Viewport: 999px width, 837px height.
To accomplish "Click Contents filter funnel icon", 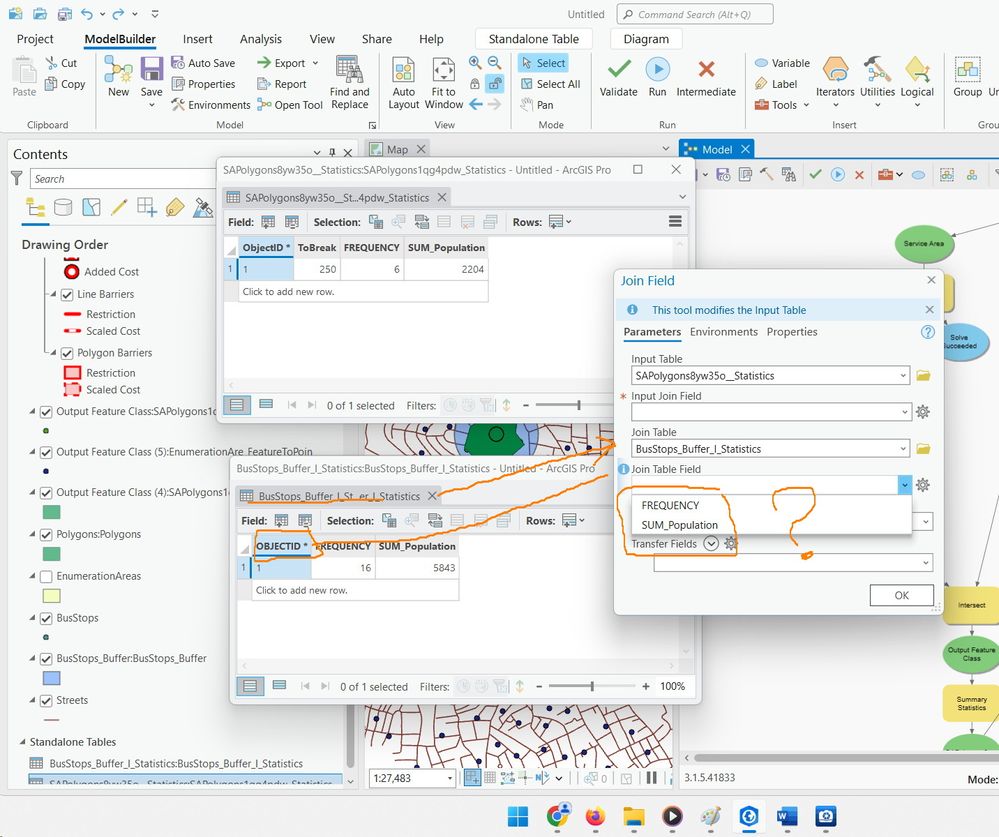I will click(17, 178).
